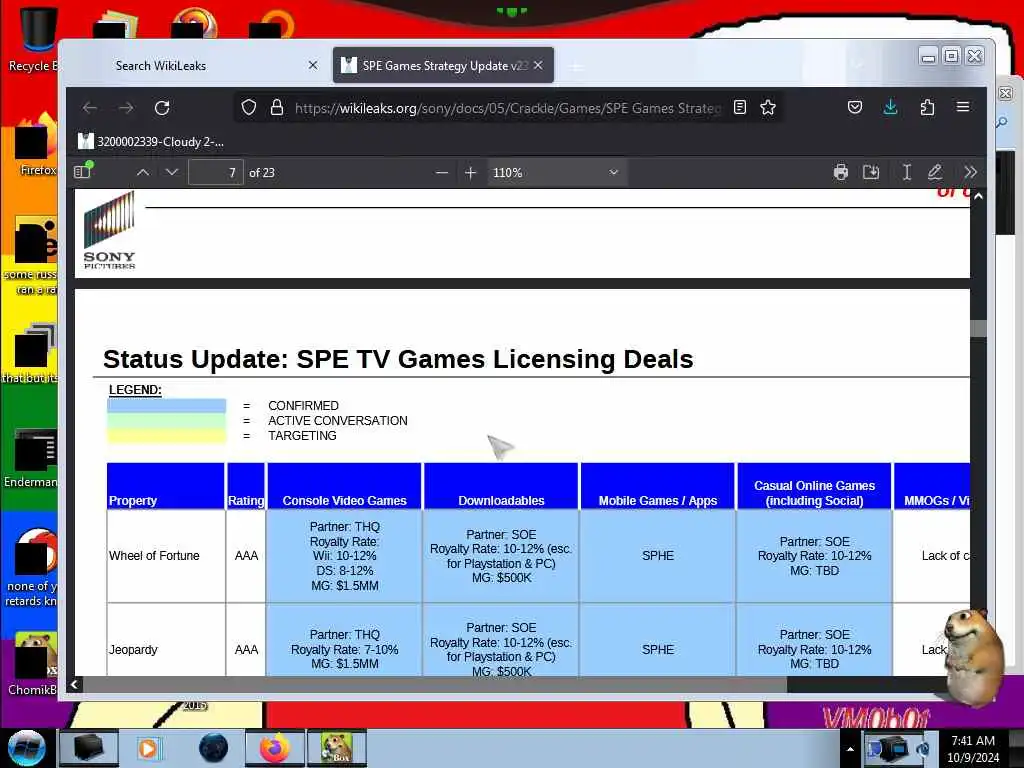
Task: Toggle reader view icon in address bar
Action: (739, 108)
